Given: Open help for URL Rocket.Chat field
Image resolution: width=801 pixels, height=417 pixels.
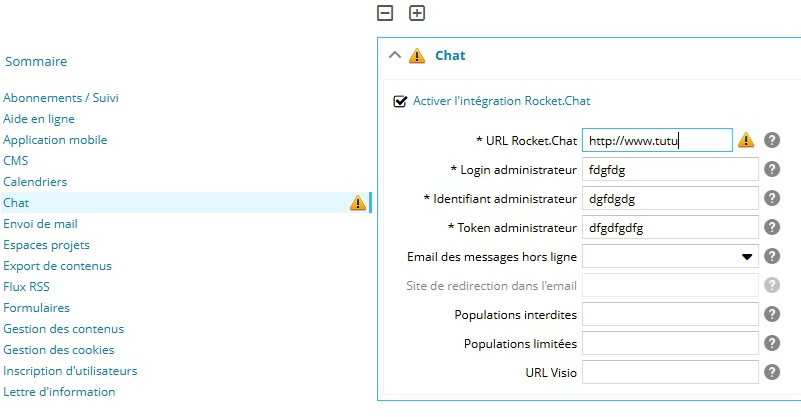Looking at the screenshot, I should click(x=772, y=140).
